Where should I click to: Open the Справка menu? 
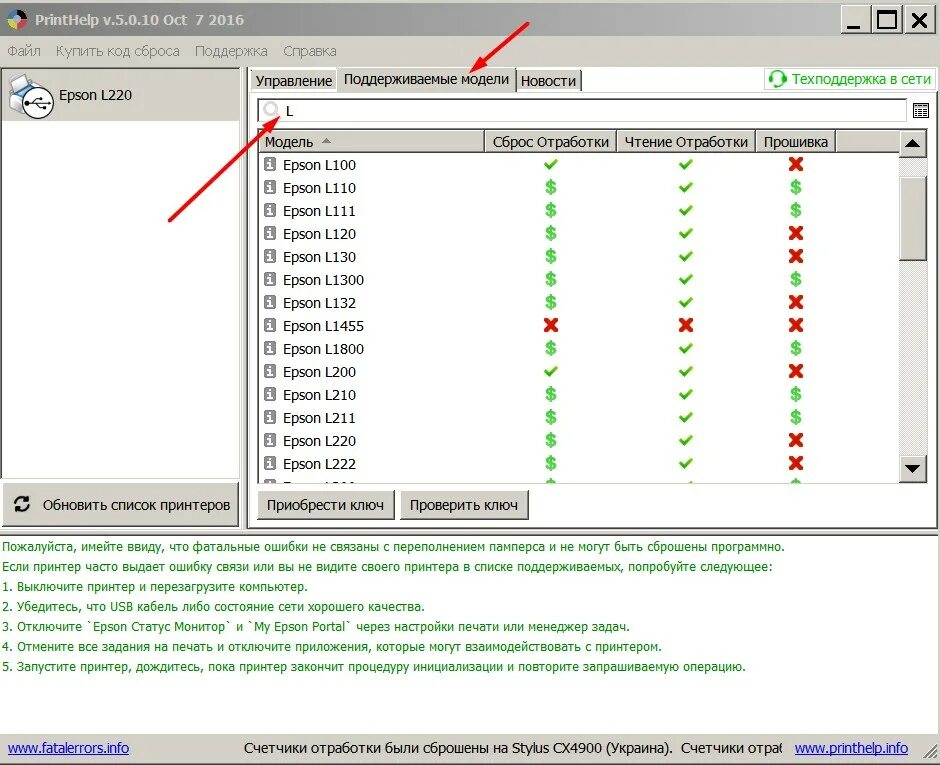[309, 51]
